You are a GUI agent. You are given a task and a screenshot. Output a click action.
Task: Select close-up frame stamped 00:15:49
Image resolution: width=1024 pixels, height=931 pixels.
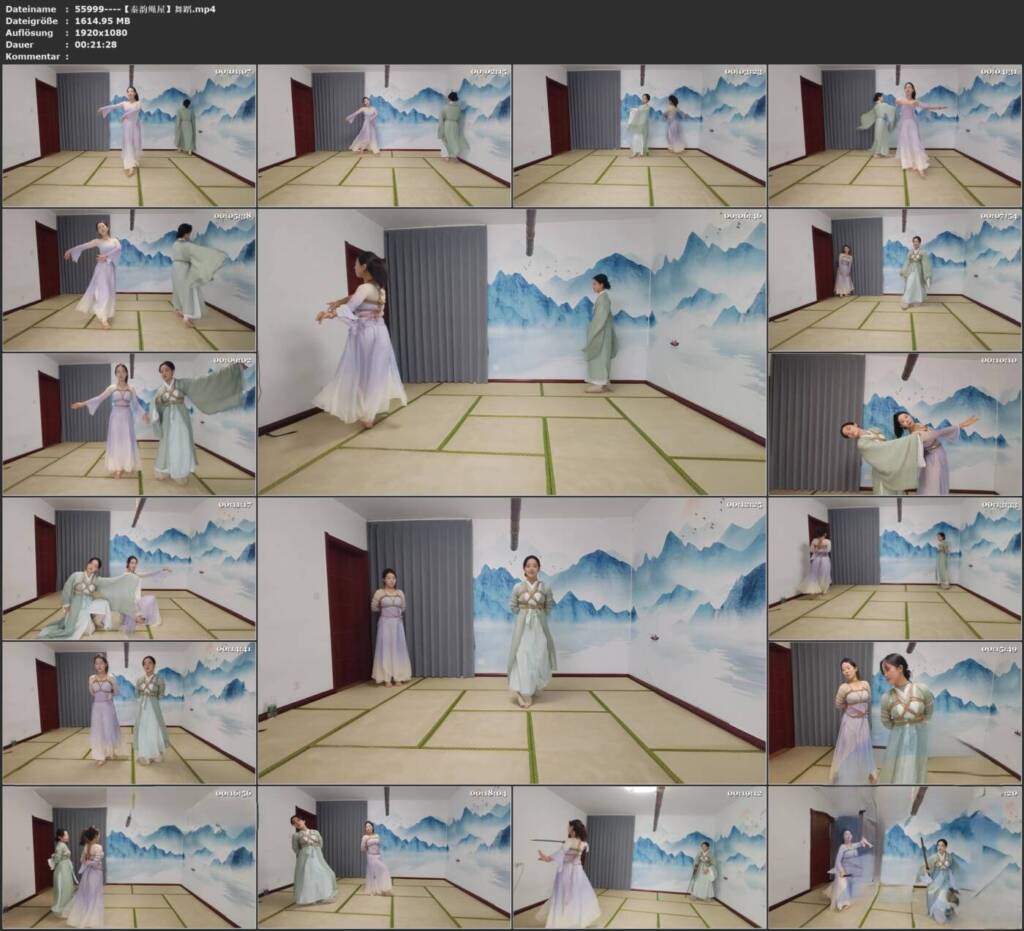(895, 713)
